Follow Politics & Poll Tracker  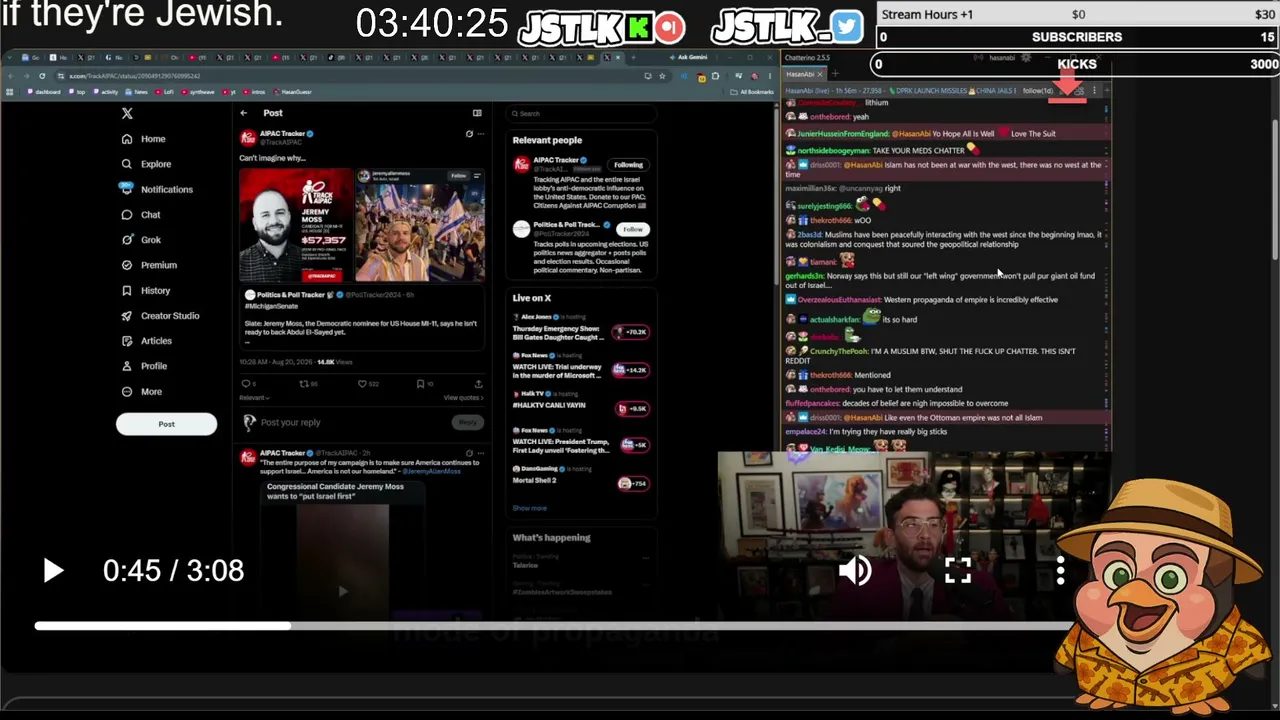point(632,229)
